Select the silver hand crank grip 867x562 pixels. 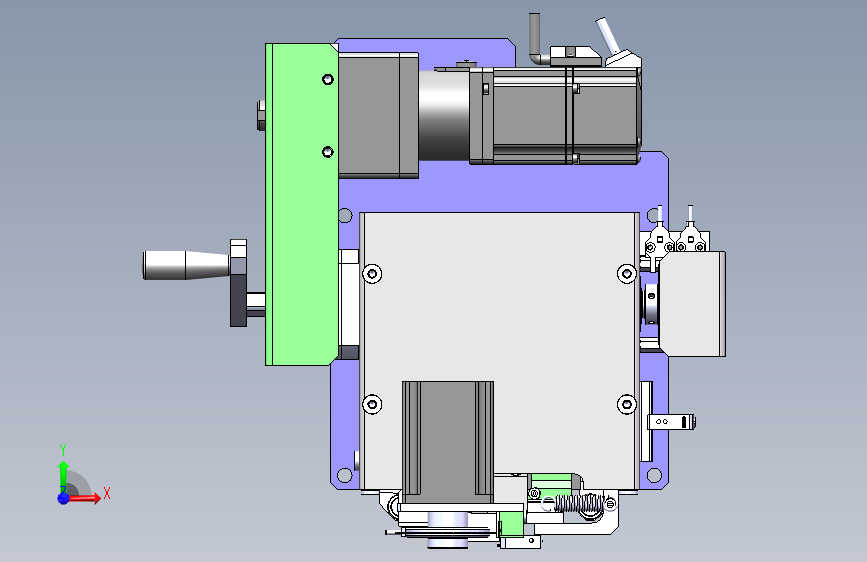click(x=186, y=265)
